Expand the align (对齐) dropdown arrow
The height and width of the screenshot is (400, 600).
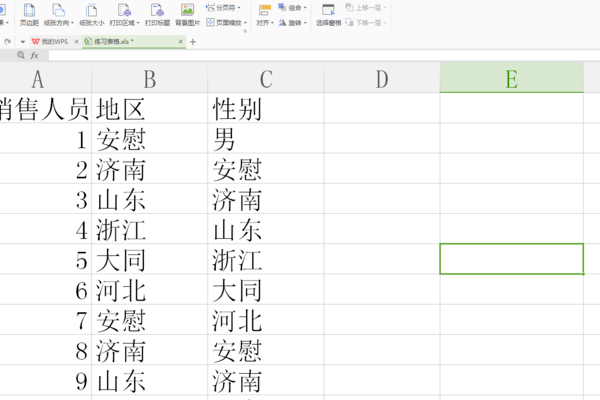(x=272, y=23)
